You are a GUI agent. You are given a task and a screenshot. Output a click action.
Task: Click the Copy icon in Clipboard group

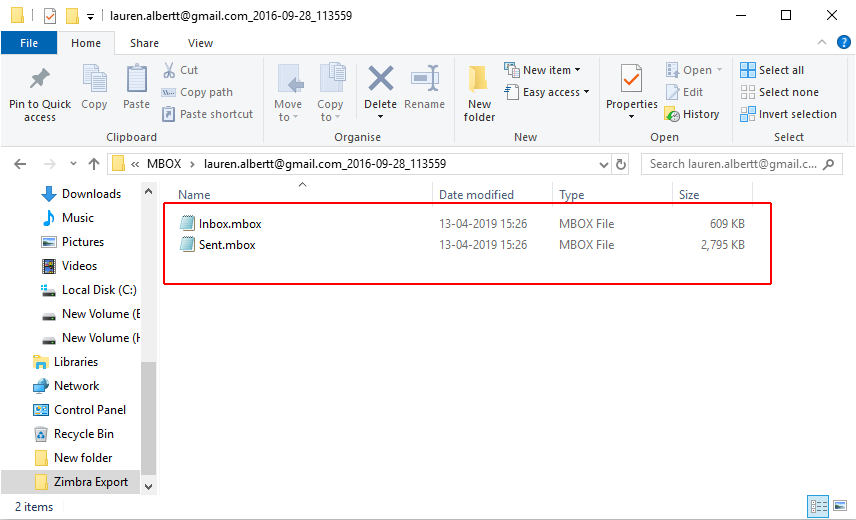(x=94, y=80)
